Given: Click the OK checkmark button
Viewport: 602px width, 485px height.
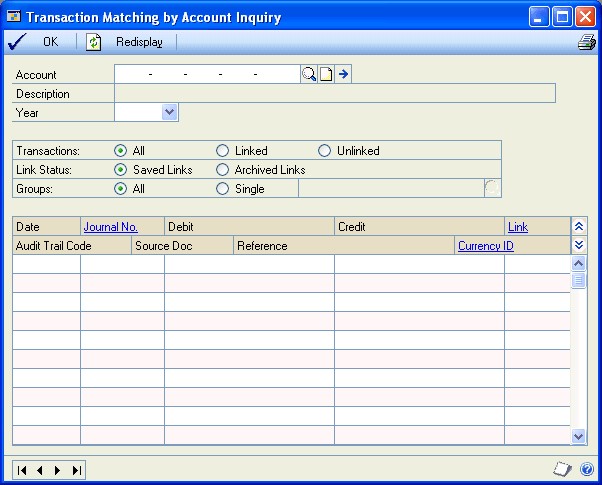Looking at the screenshot, I should click(x=33, y=41).
